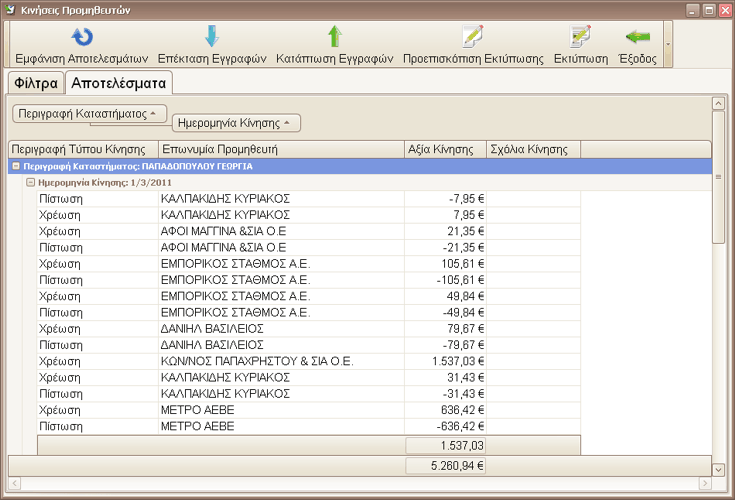Select the Πίστωση cell in the -7,95 € row
This screenshot has width=735, height=500.
click(98, 199)
